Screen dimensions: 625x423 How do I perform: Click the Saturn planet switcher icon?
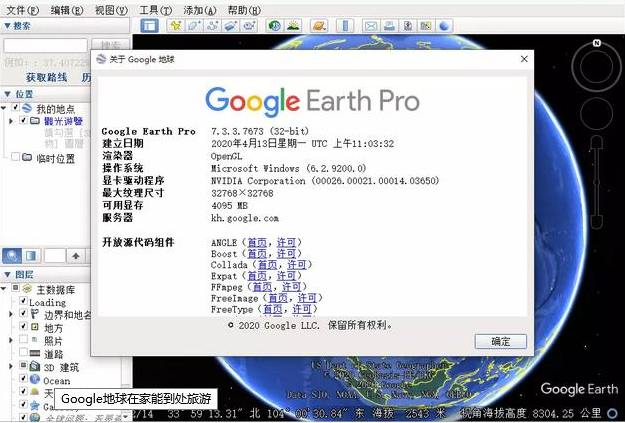319,26
